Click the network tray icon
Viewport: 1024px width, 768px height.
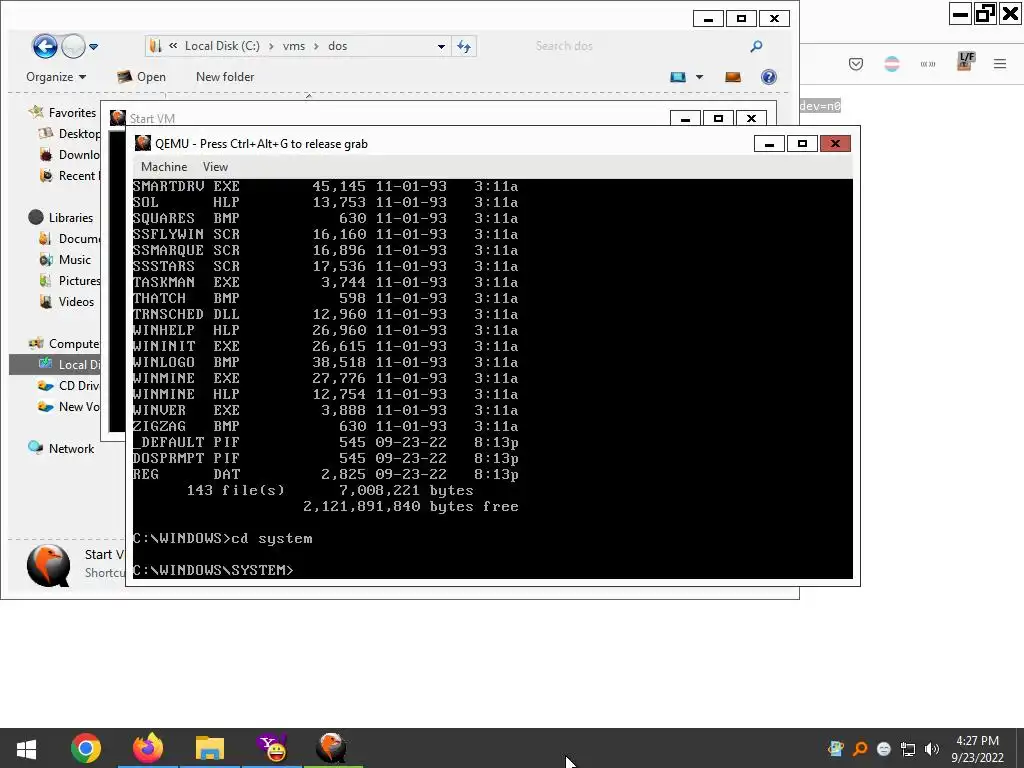coord(907,749)
